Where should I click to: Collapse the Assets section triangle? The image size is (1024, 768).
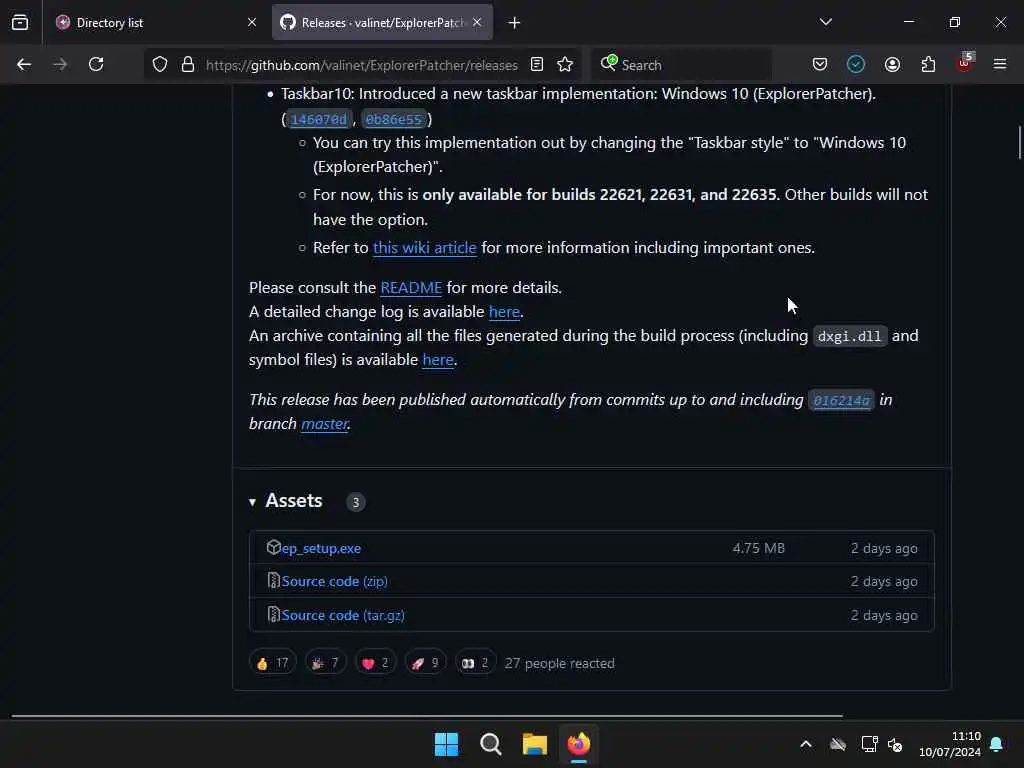[252, 502]
